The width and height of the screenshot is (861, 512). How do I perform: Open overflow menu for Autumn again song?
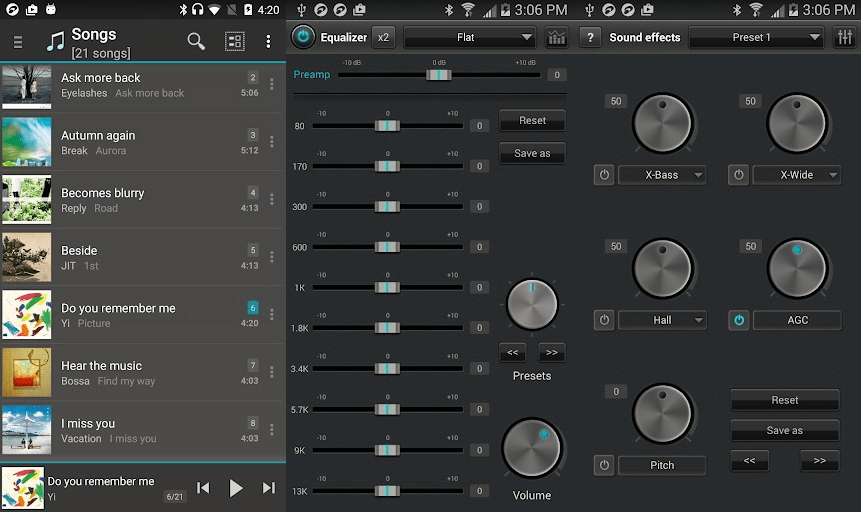click(x=271, y=142)
